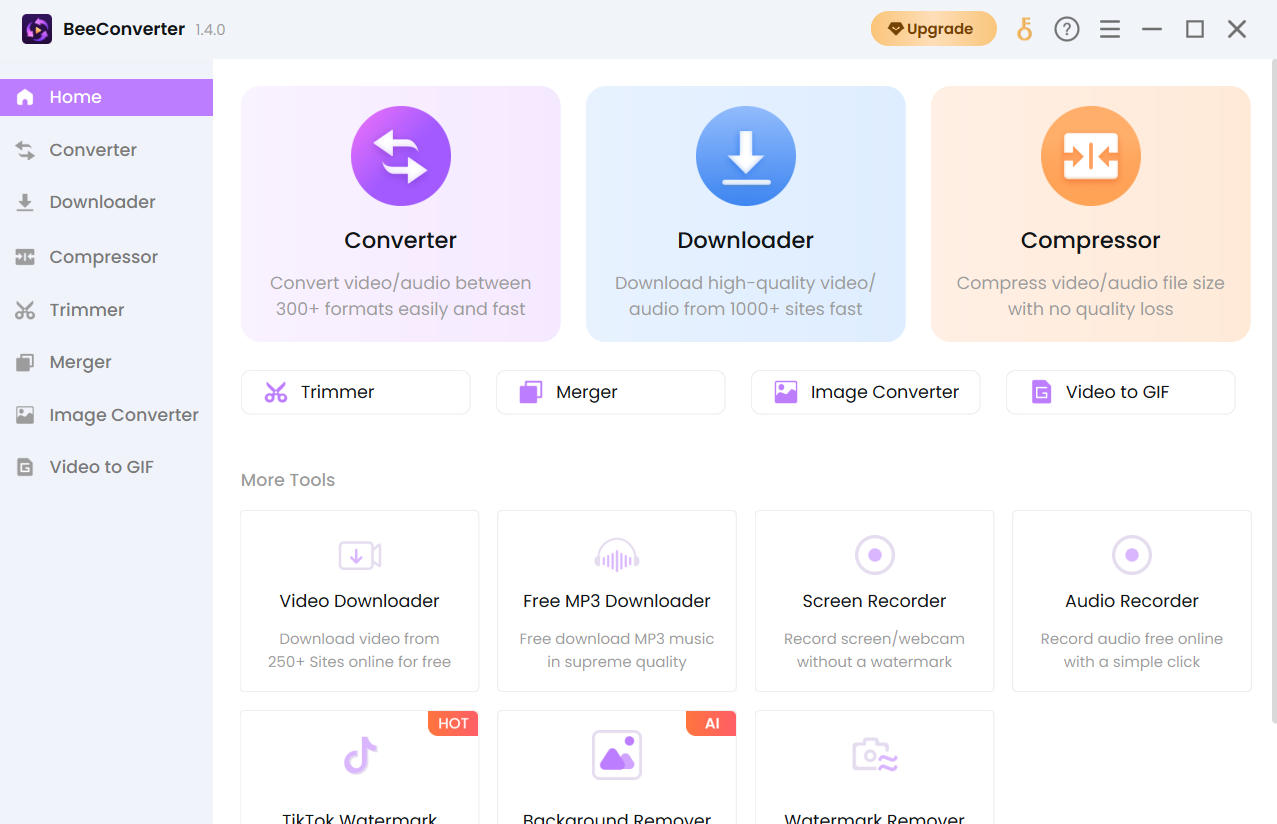Click the Video Downloader camera icon

(x=360, y=555)
